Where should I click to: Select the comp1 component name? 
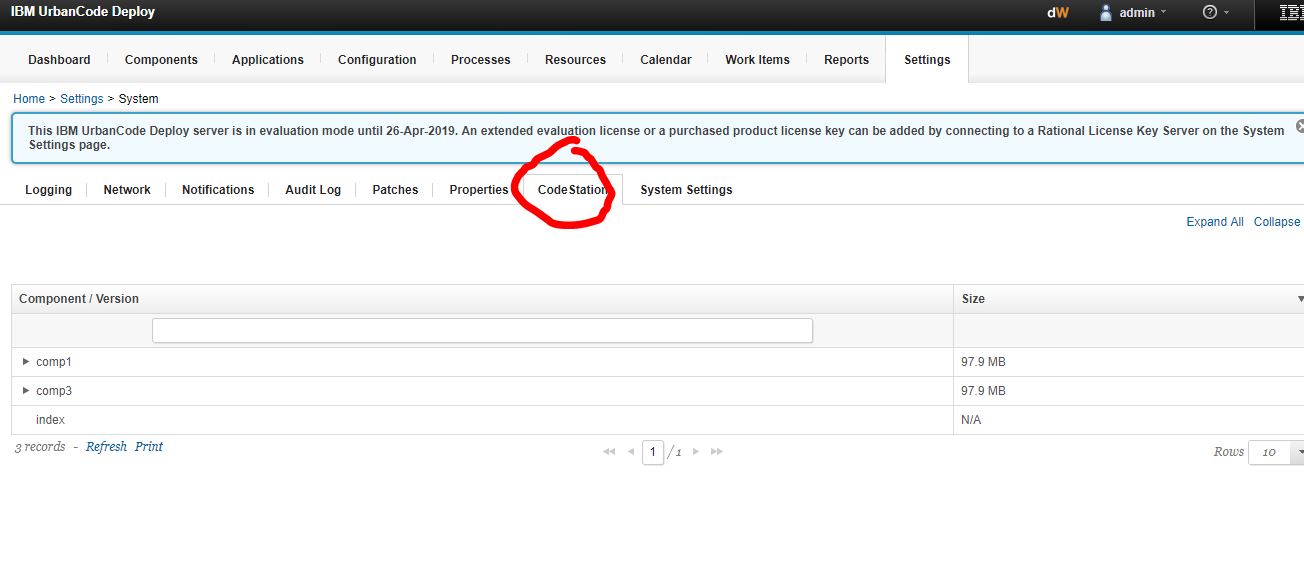pyautogui.click(x=54, y=362)
